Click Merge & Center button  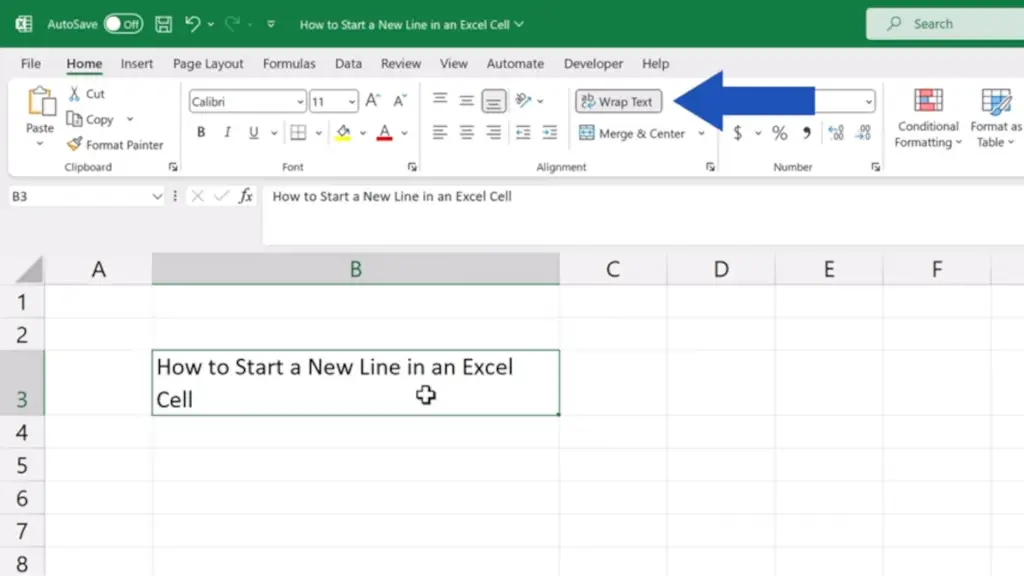click(632, 133)
